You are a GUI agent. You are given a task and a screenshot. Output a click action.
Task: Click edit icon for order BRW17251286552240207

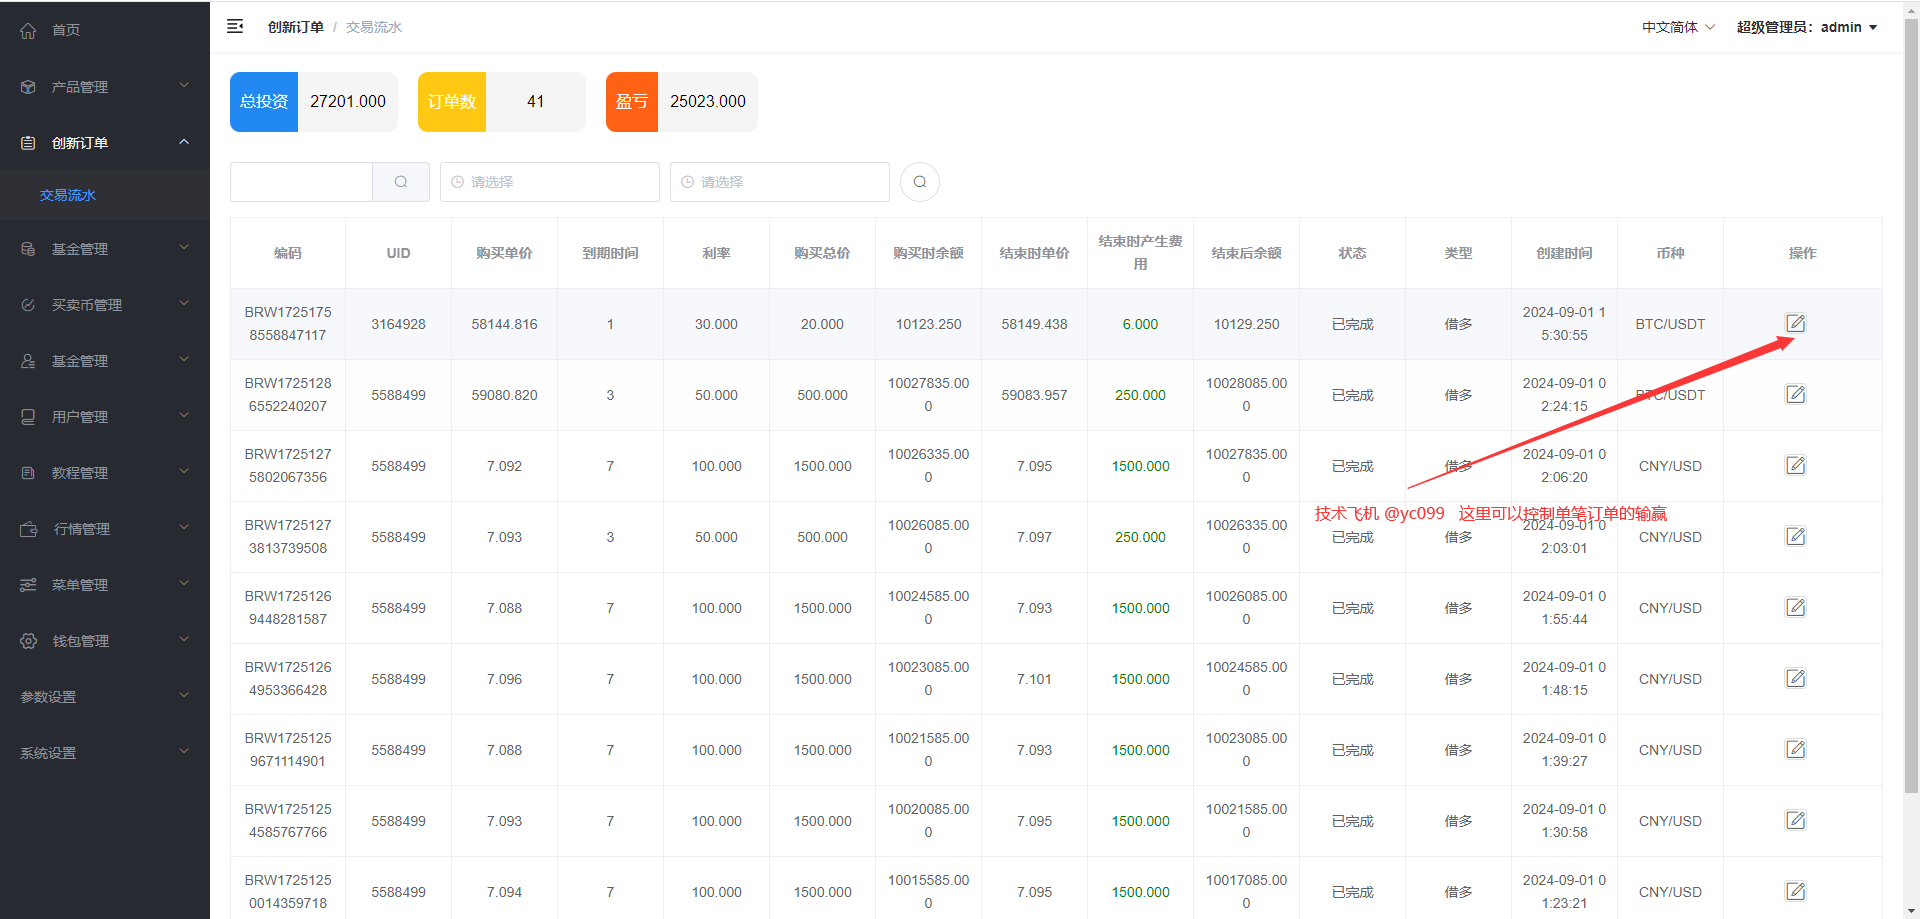click(x=1795, y=394)
